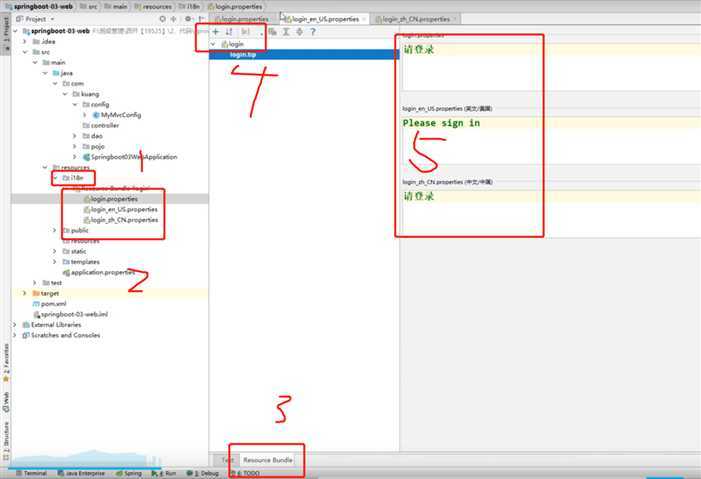
Task: Add a new property with plus icon
Action: 215,32
